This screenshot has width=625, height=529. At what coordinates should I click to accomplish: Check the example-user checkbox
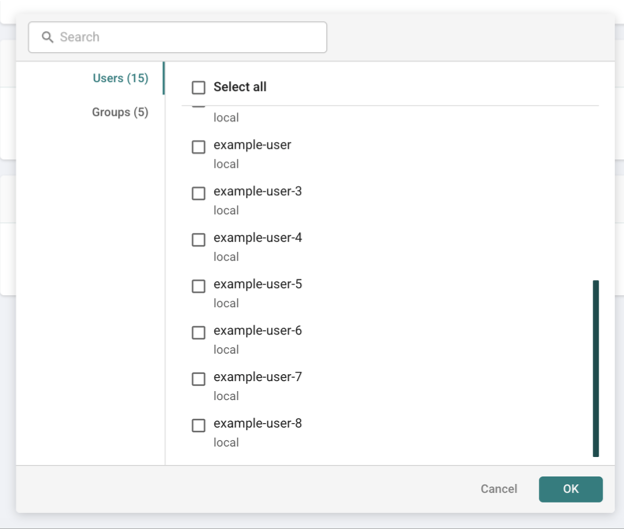tap(199, 147)
